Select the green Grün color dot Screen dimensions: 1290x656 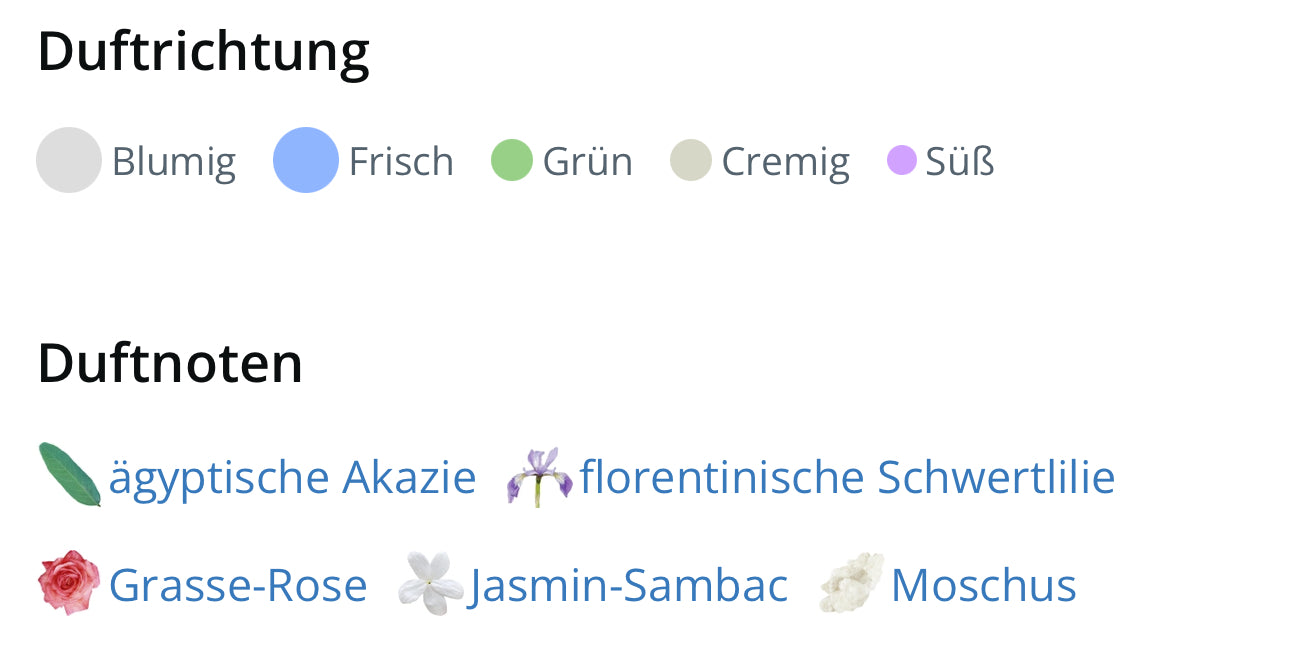[511, 160]
